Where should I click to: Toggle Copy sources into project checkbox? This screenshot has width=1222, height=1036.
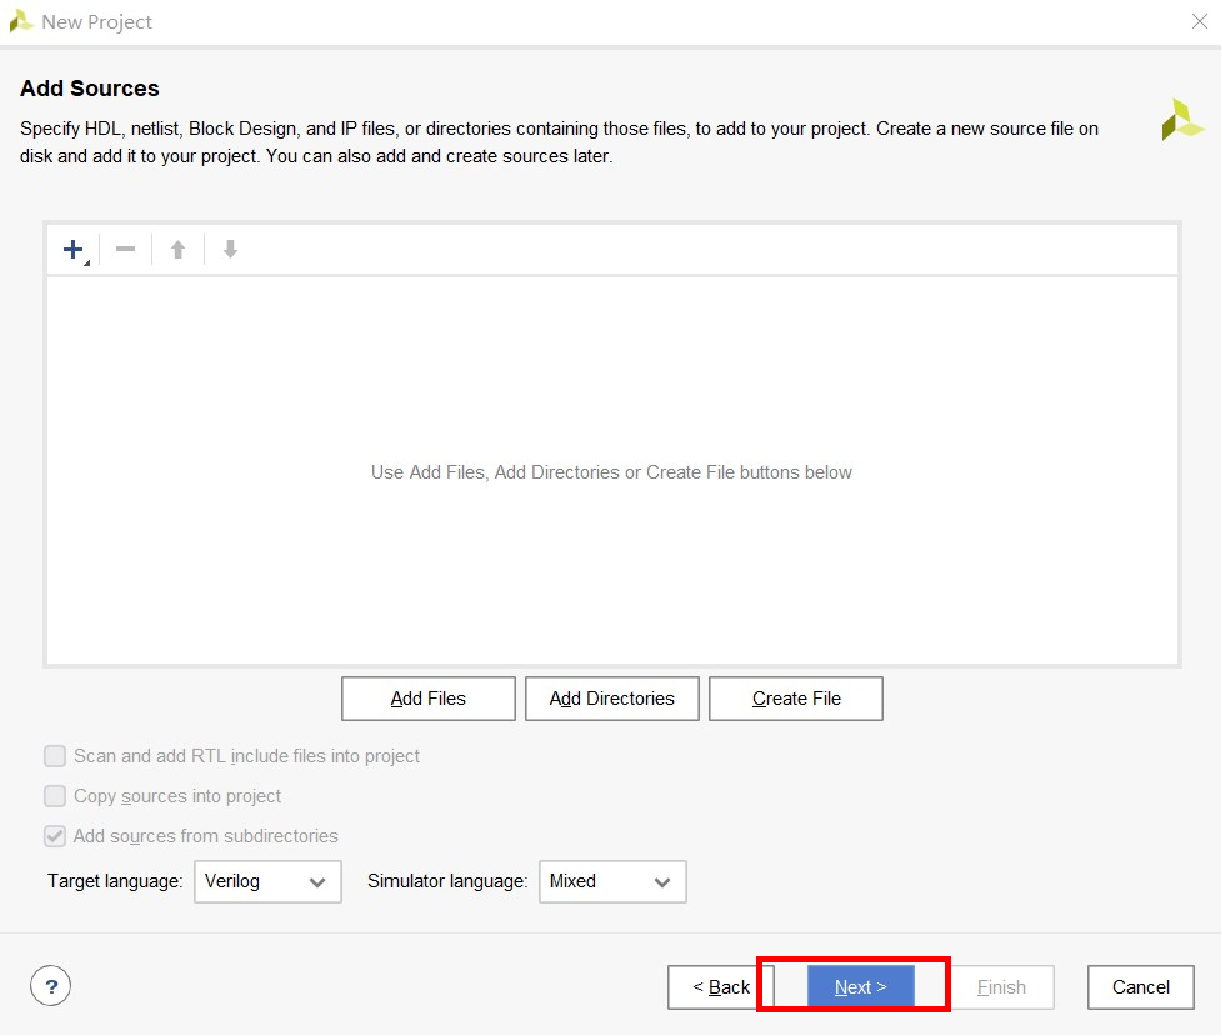pos(55,796)
